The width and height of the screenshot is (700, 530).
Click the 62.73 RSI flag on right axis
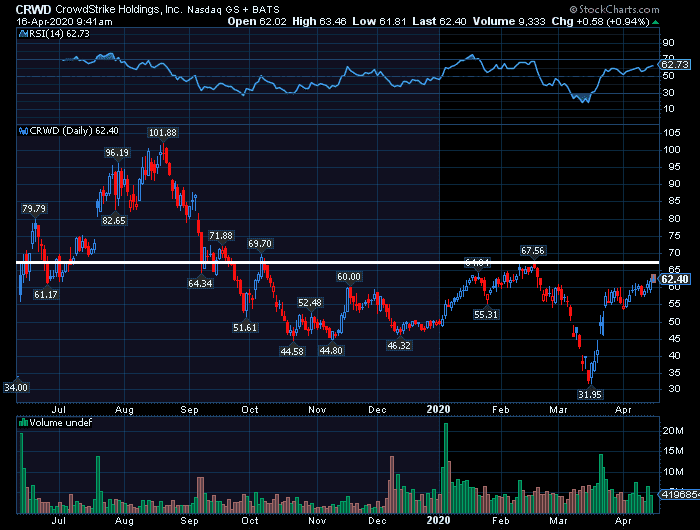[x=675, y=64]
